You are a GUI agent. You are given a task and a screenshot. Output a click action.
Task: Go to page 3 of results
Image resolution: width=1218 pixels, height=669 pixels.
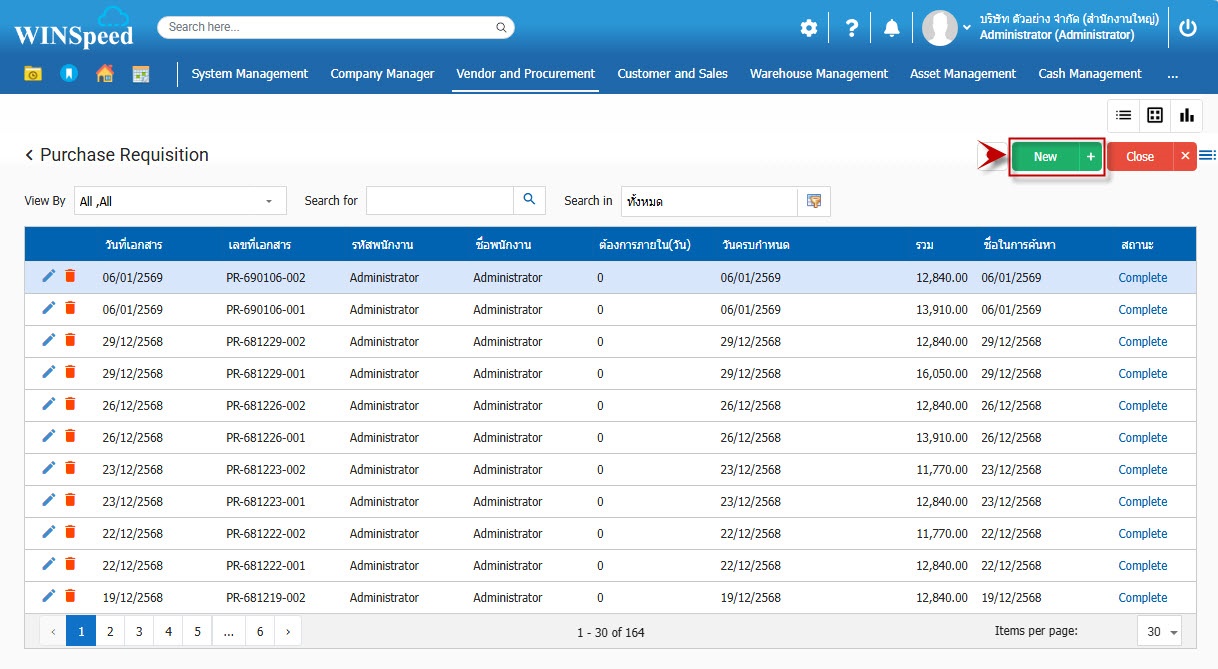pos(139,631)
